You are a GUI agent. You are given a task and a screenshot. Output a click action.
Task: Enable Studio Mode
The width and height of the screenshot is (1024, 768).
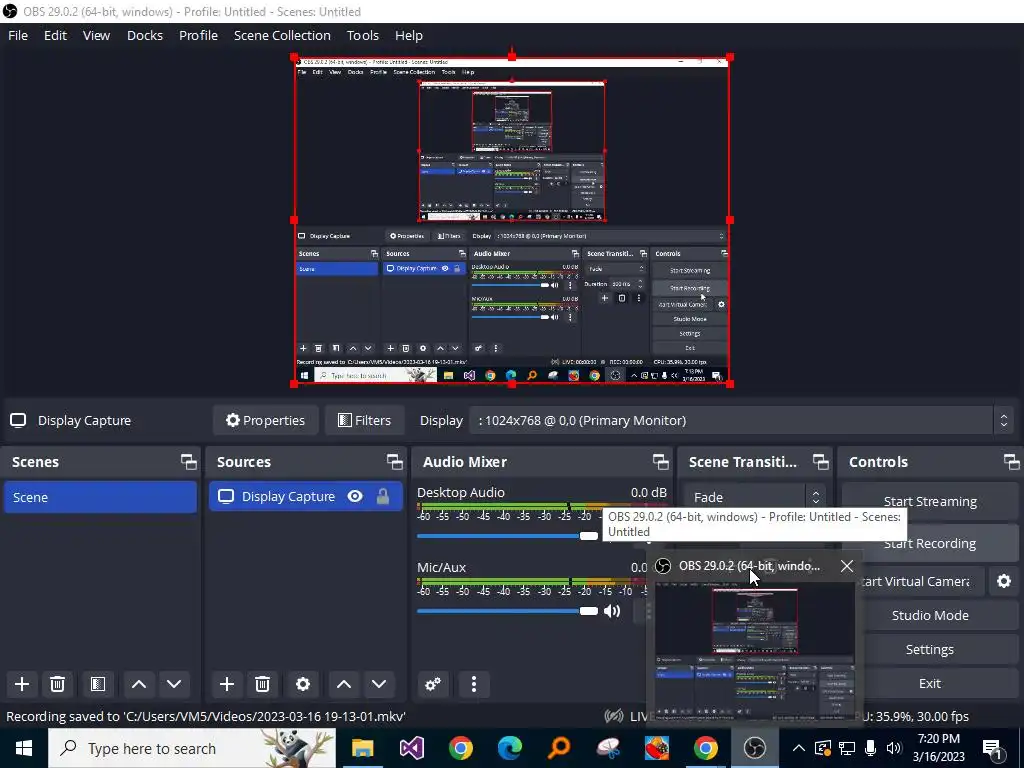tap(930, 615)
